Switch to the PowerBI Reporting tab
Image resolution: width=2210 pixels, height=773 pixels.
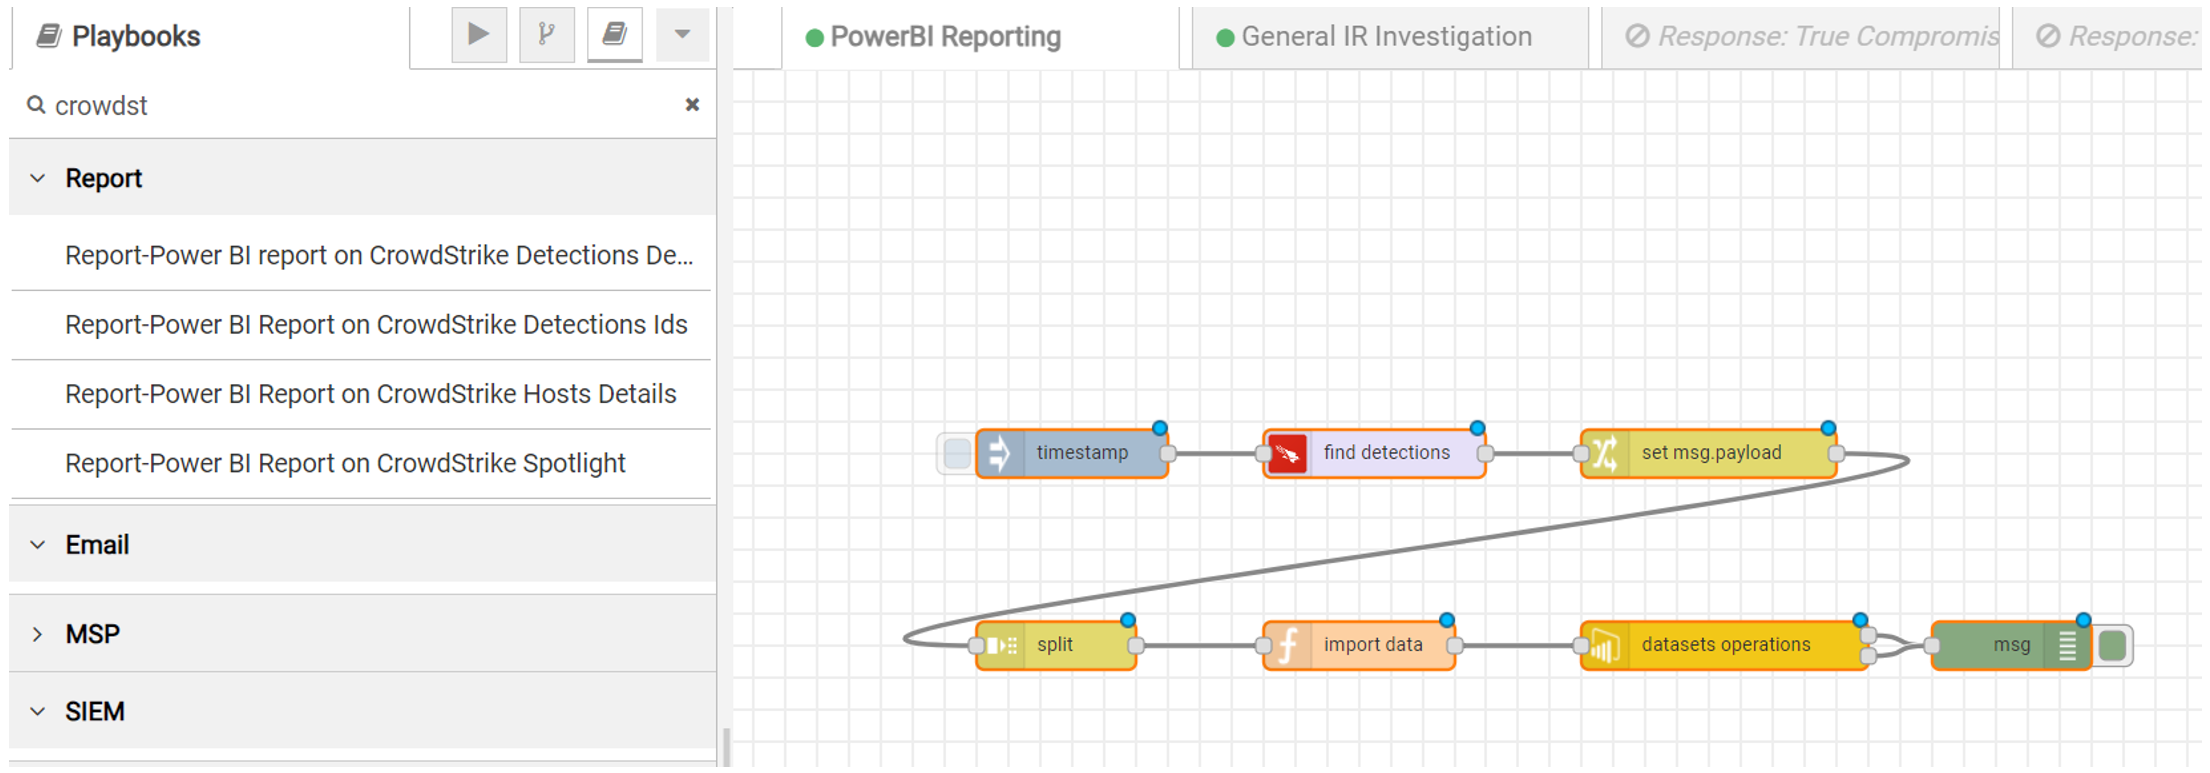coord(980,37)
